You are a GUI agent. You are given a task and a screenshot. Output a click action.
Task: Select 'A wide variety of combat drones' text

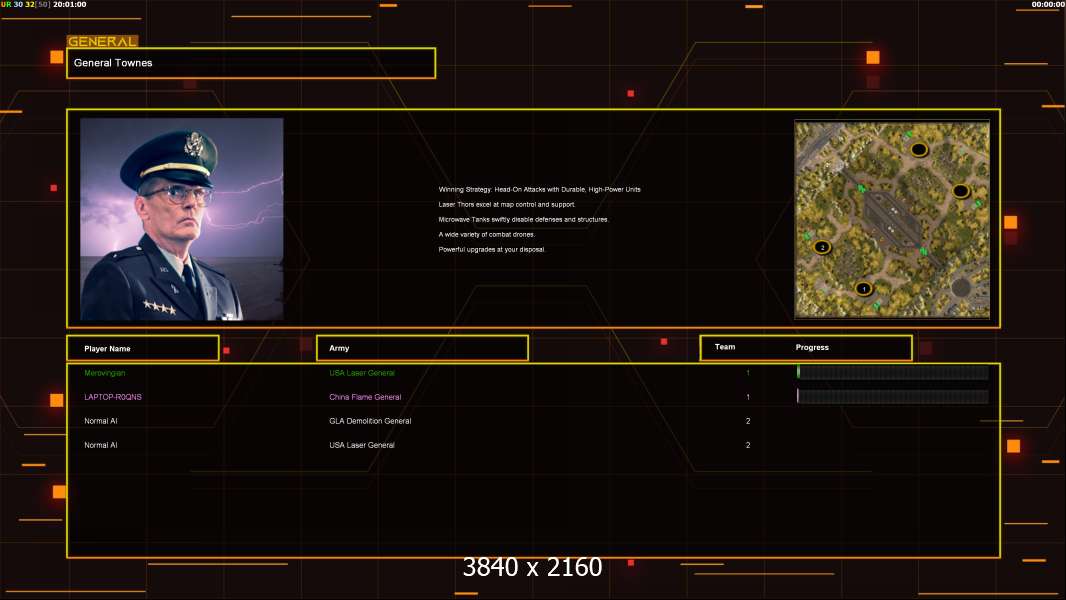(486, 234)
